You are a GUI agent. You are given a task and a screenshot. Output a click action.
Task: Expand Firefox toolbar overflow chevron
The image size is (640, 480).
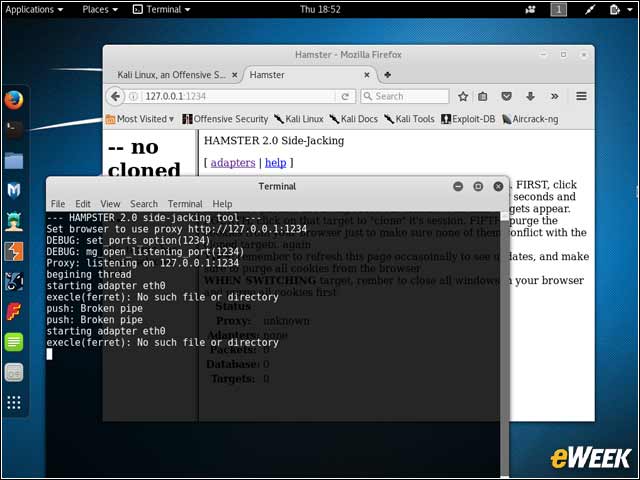pyautogui.click(x=554, y=96)
